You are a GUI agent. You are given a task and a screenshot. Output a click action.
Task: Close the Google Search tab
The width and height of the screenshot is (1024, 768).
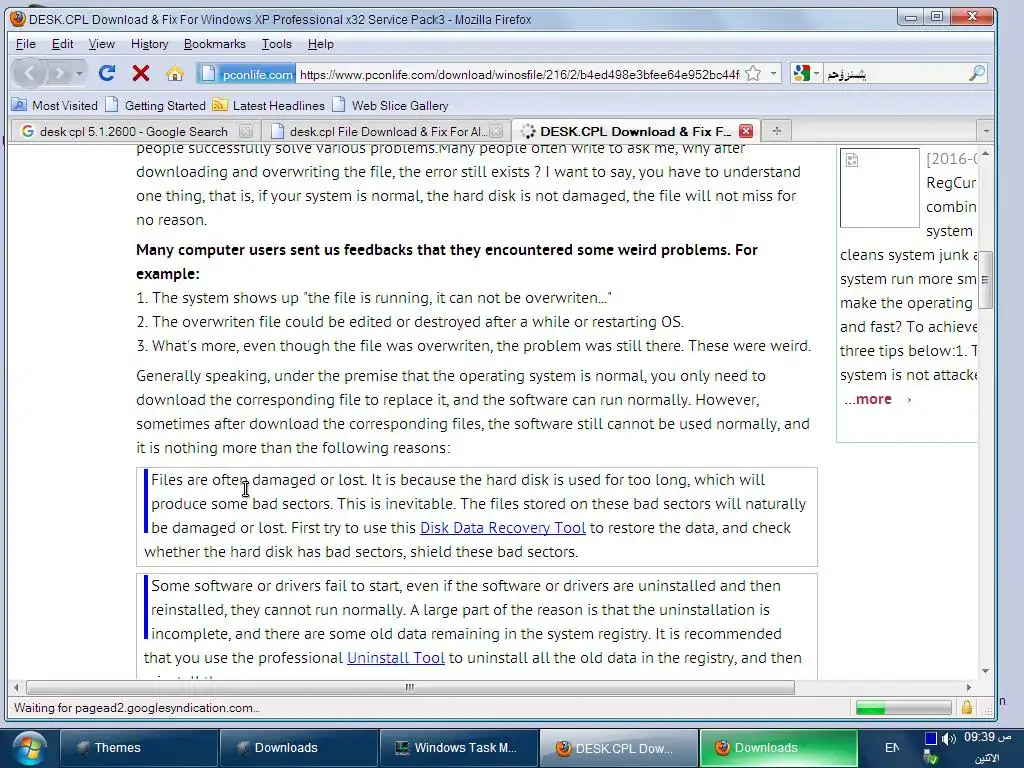click(246, 131)
